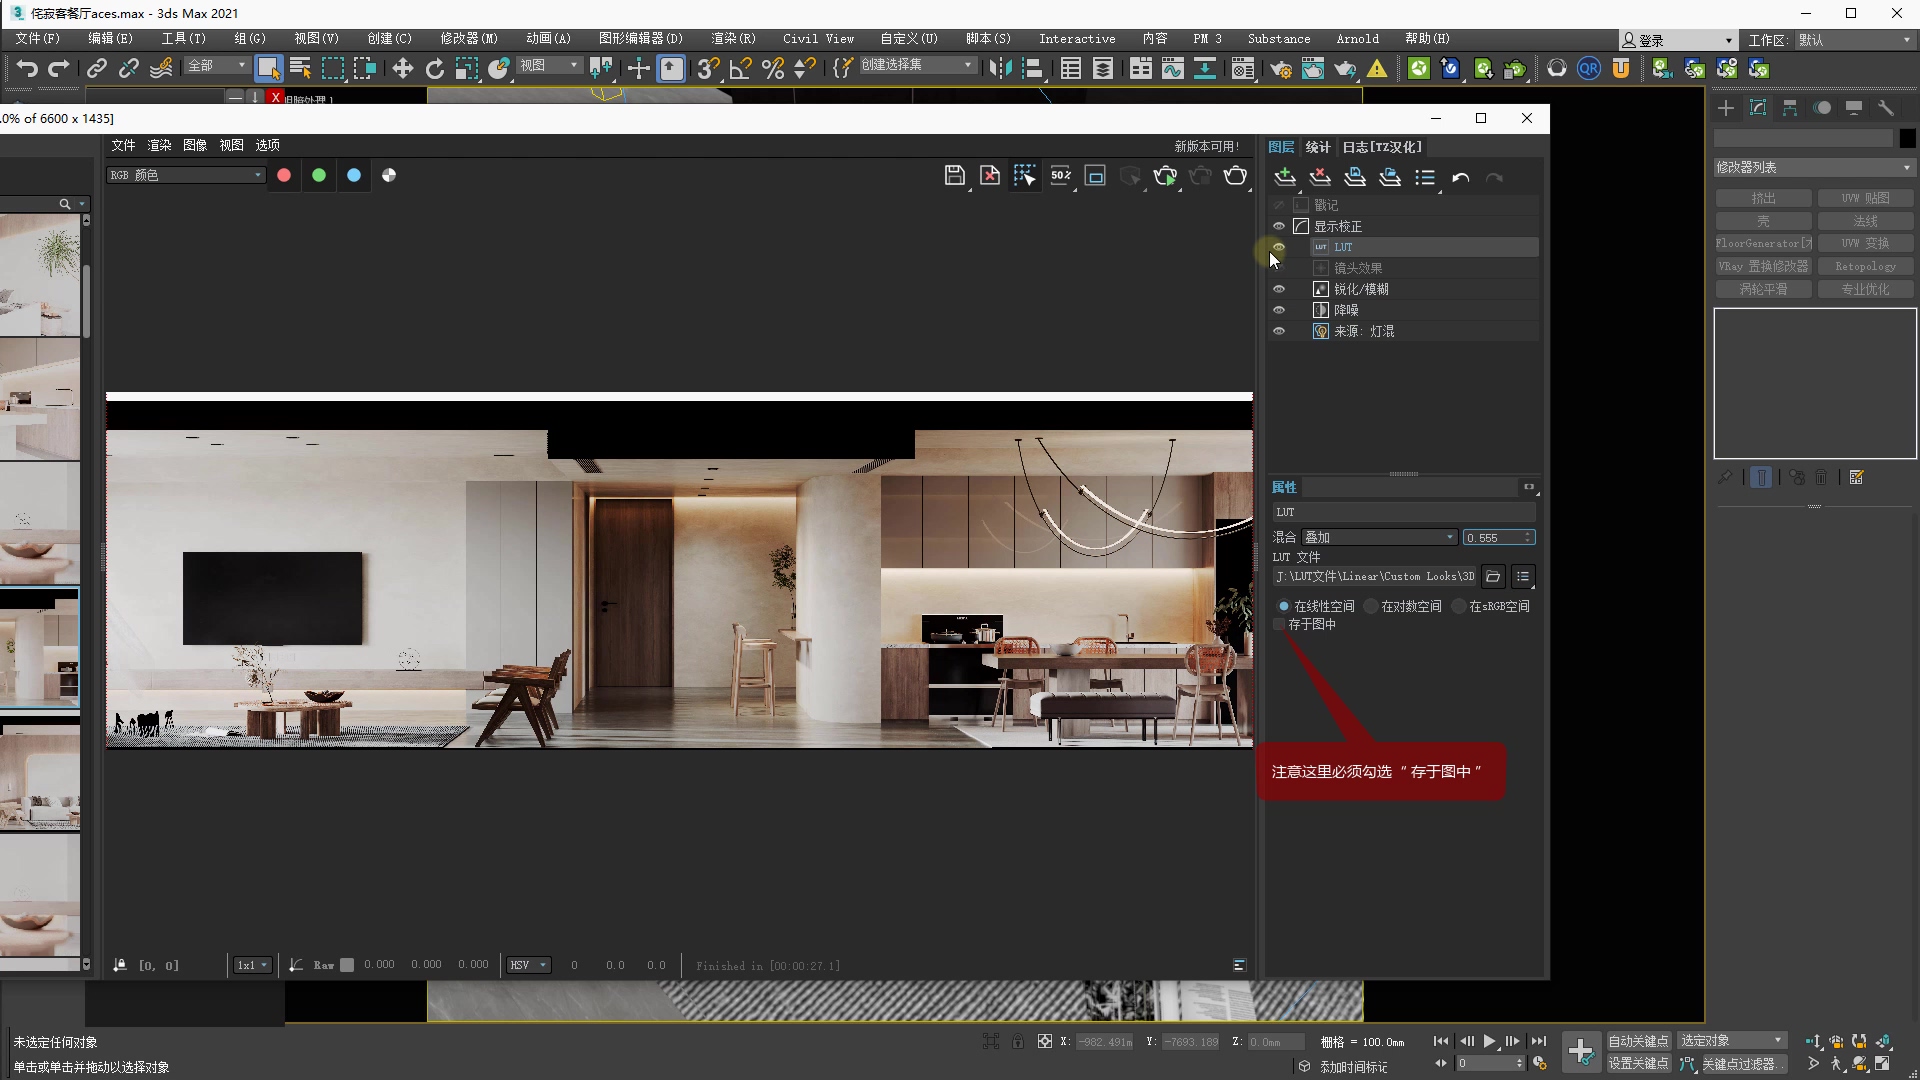Select 在对数空间 radio option

[1372, 606]
